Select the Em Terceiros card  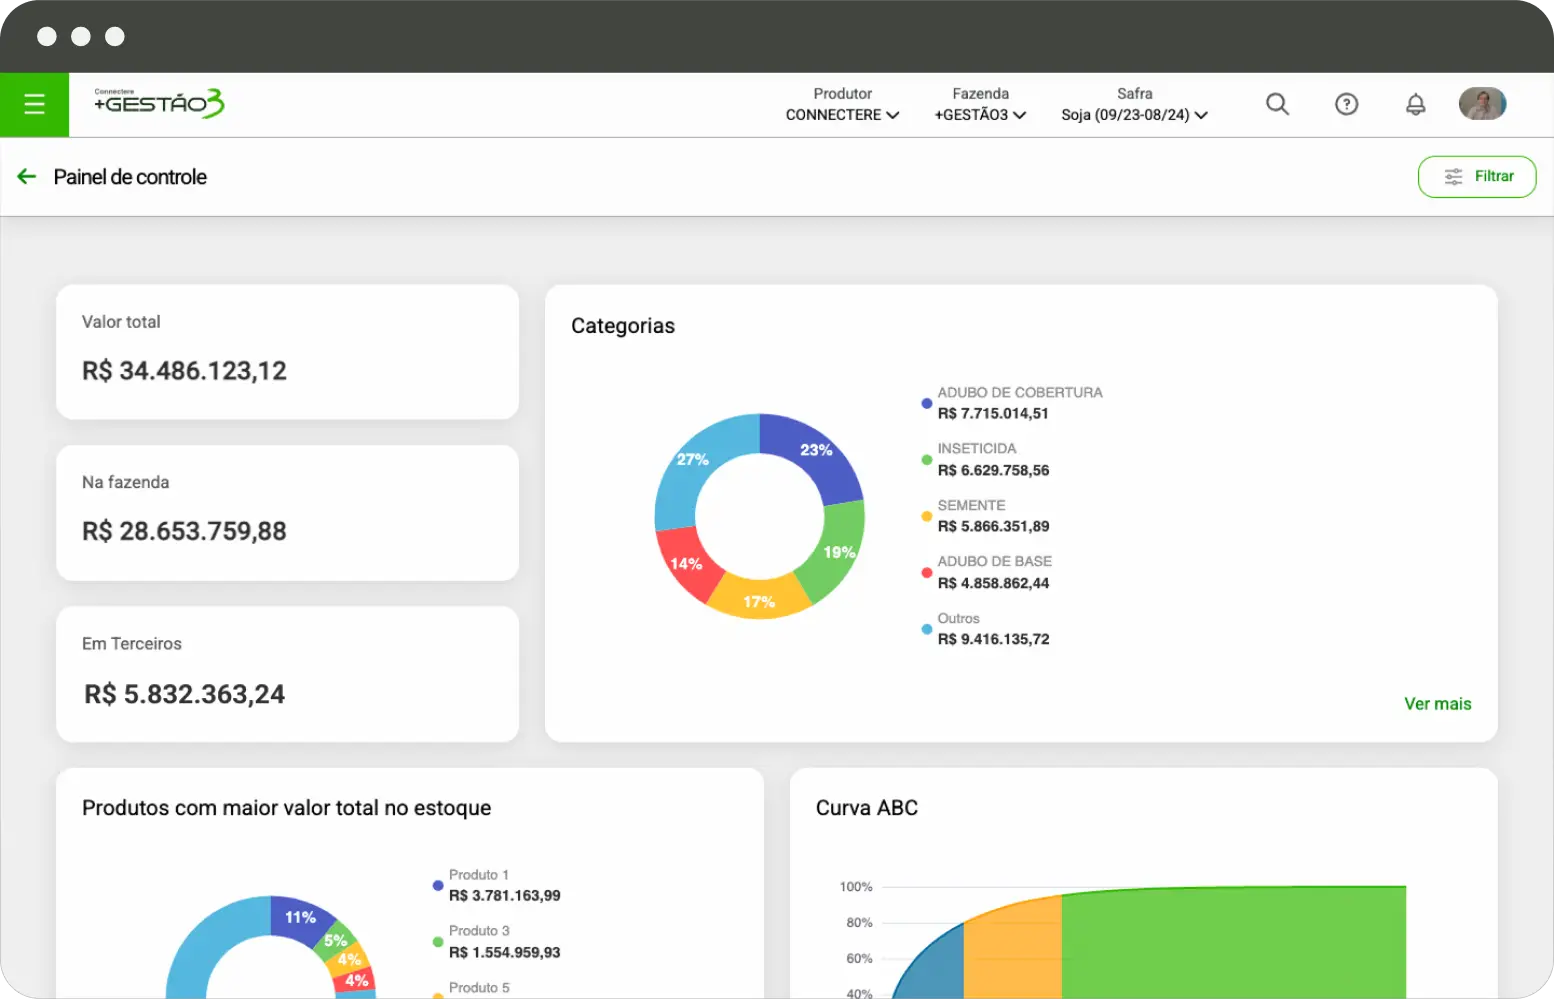[x=287, y=674]
